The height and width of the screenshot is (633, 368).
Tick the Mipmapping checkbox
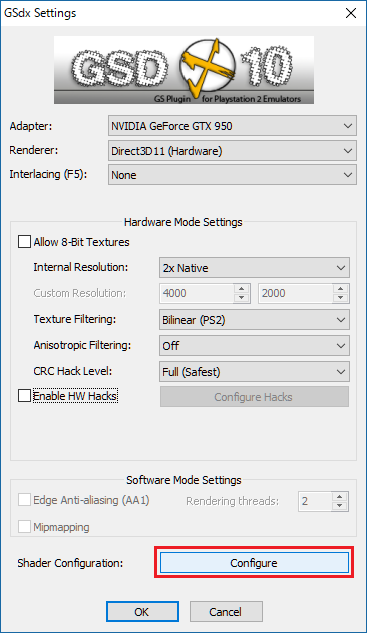point(24,527)
